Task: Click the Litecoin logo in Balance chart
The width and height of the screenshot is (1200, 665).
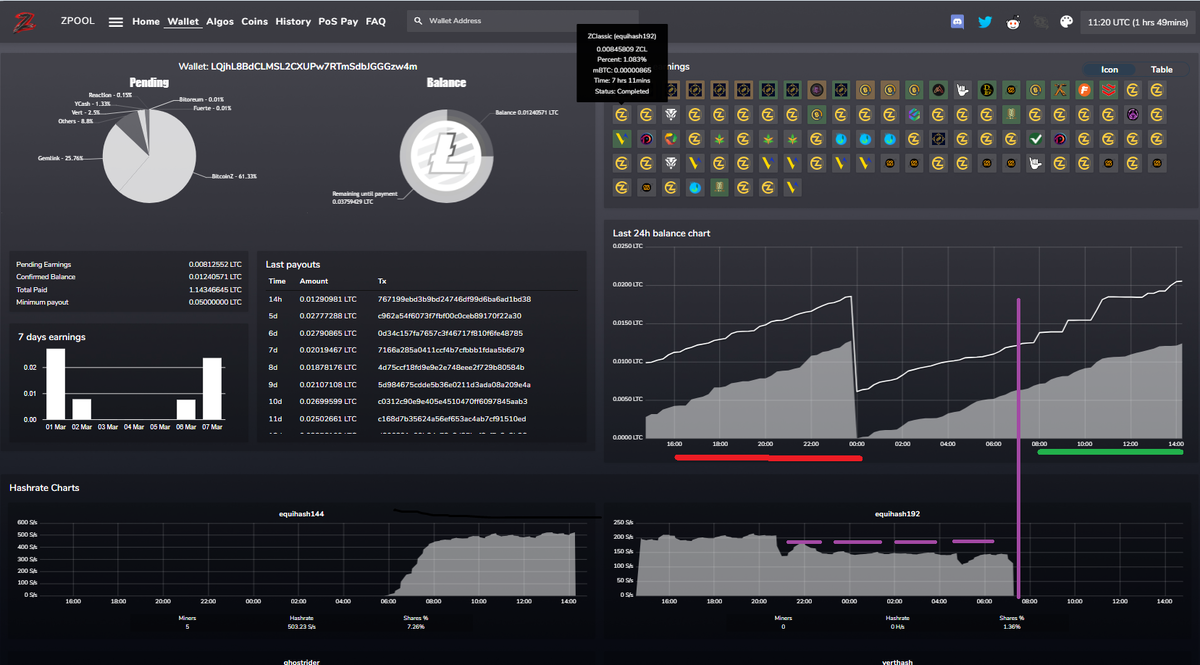Action: point(446,157)
